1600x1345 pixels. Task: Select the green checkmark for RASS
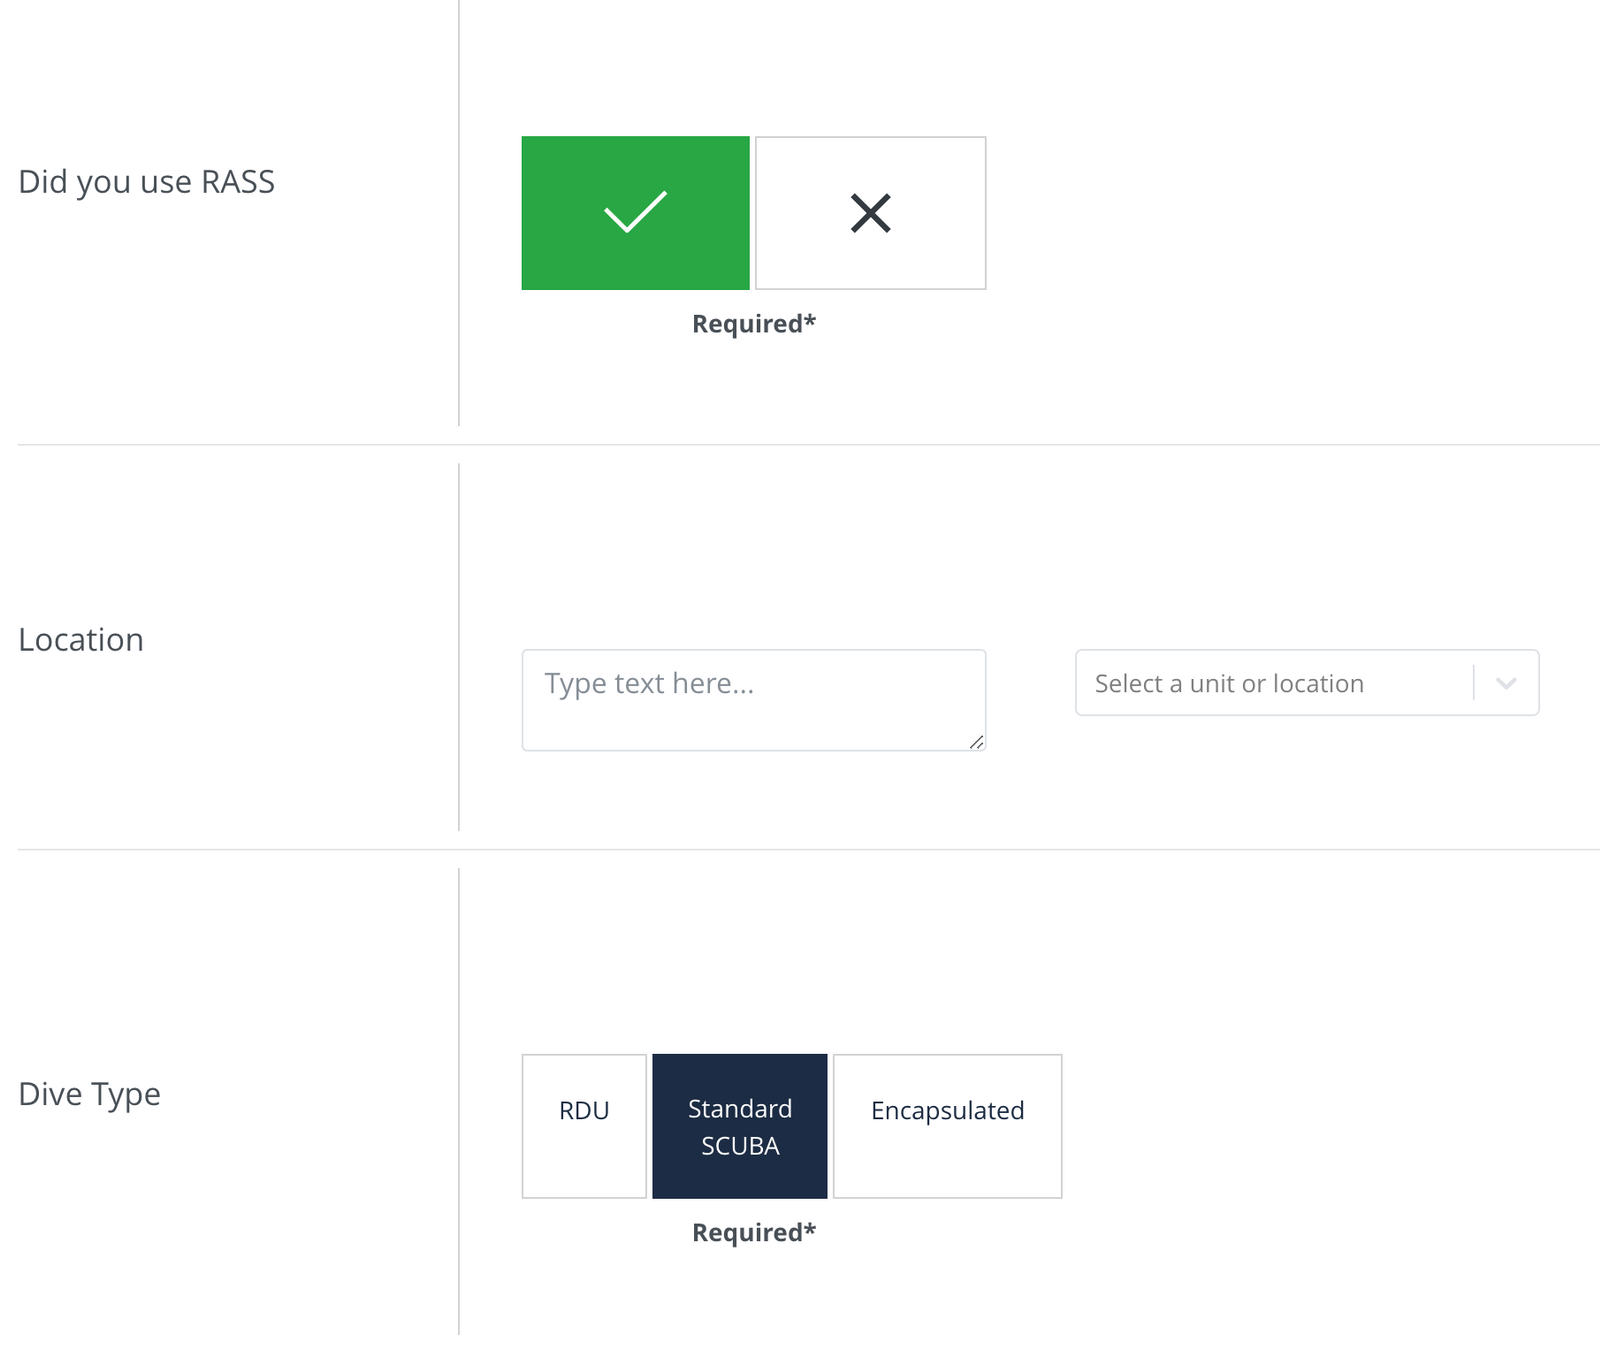click(x=635, y=213)
